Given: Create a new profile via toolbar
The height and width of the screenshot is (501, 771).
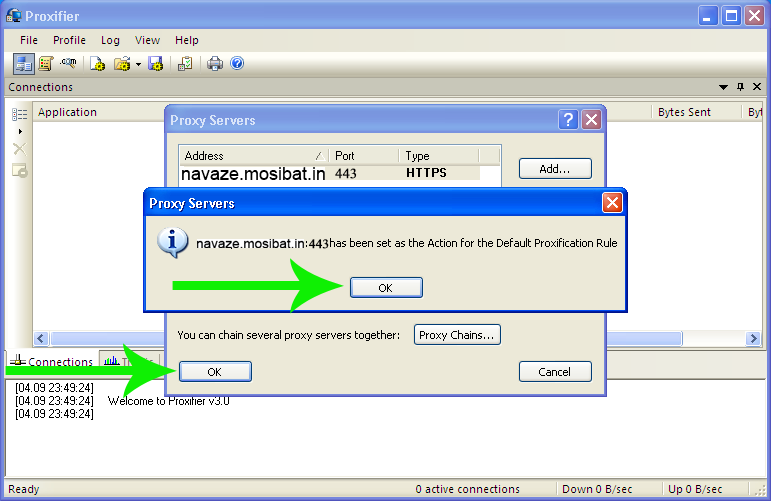Looking at the screenshot, I should tap(97, 64).
